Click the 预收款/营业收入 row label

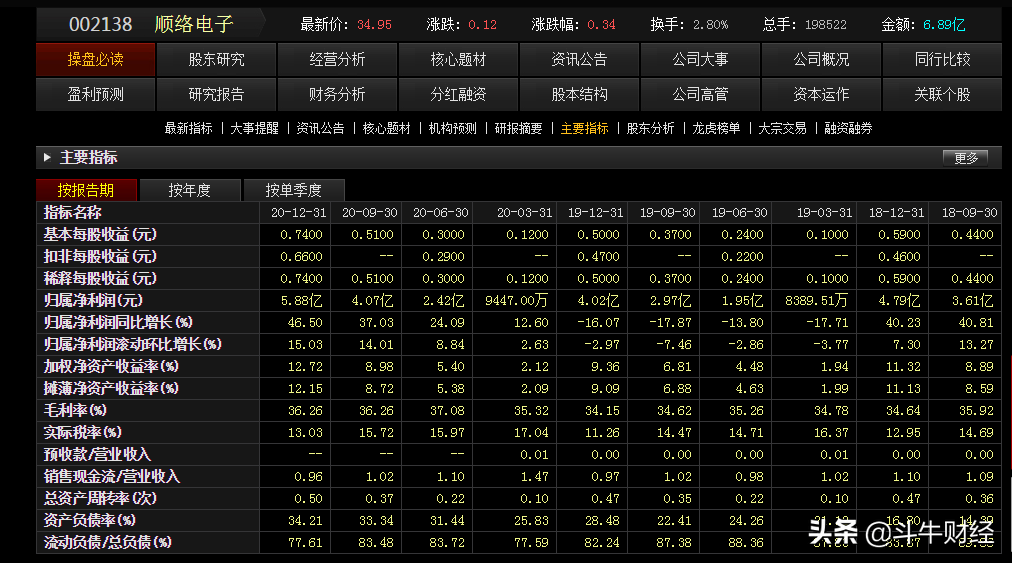point(97,454)
